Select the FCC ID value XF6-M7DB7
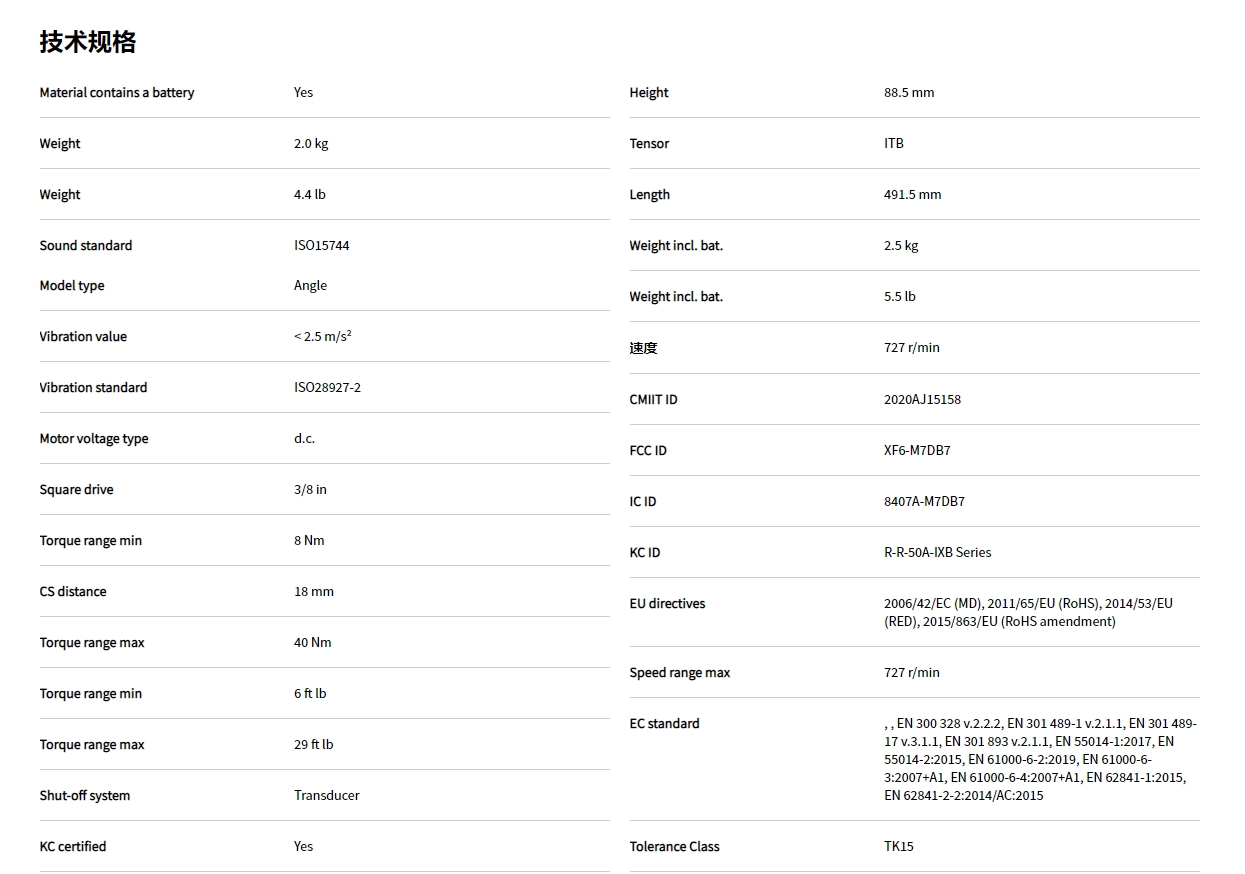The height and width of the screenshot is (874, 1245). pos(917,450)
